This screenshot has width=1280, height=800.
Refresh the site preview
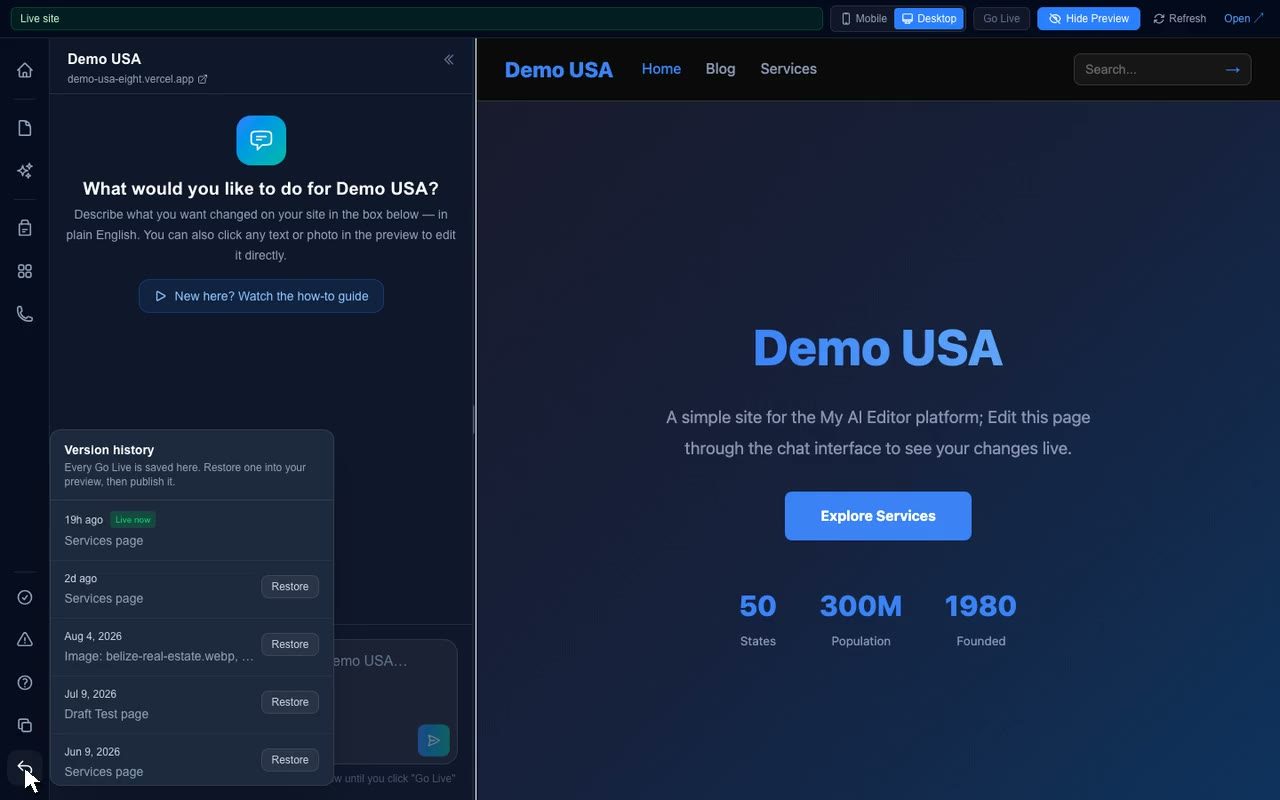[1180, 19]
